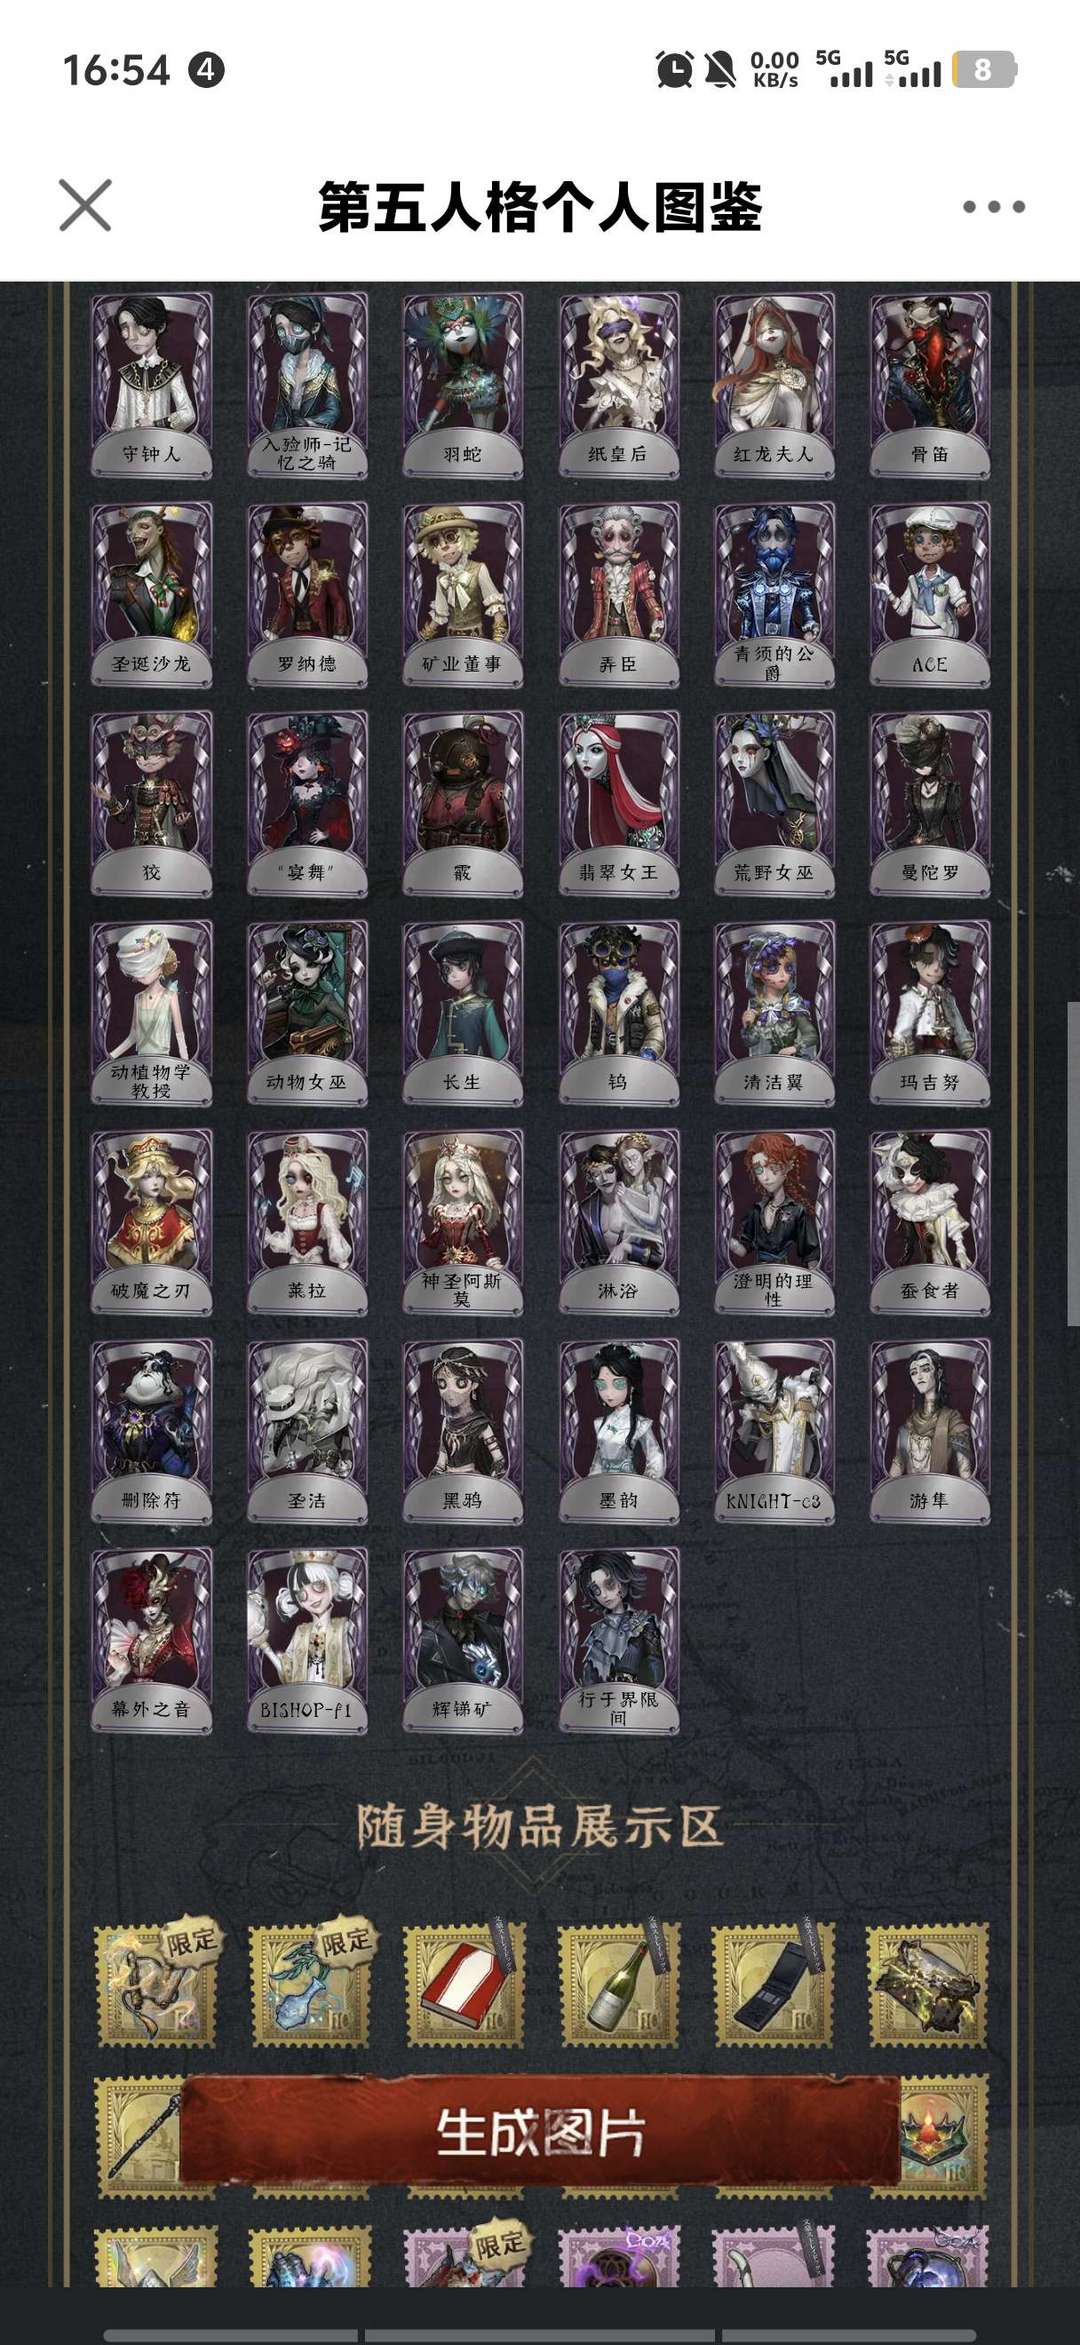Choose the black phone accessory stamp
Image resolution: width=1080 pixels, height=2345 pixels.
772,1984
